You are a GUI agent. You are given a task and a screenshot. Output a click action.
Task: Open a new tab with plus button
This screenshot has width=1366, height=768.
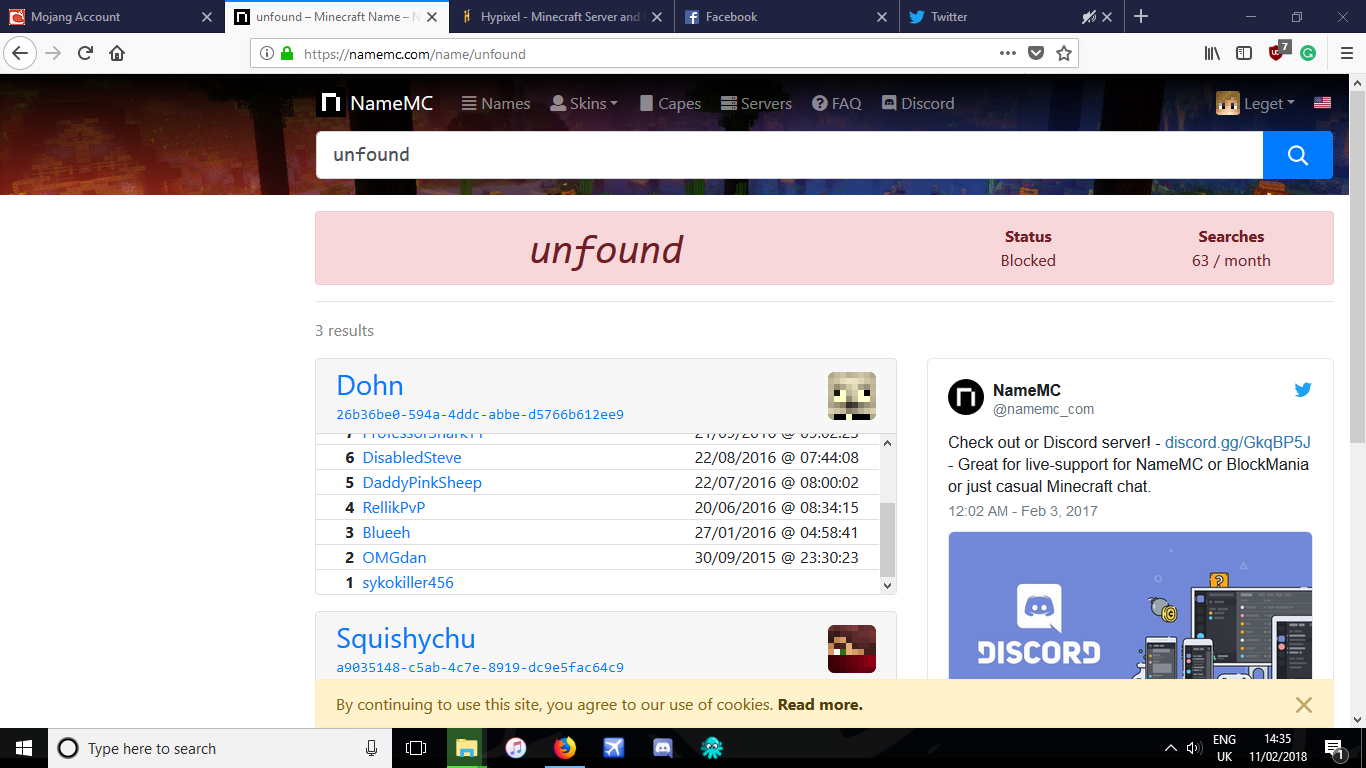1141,17
